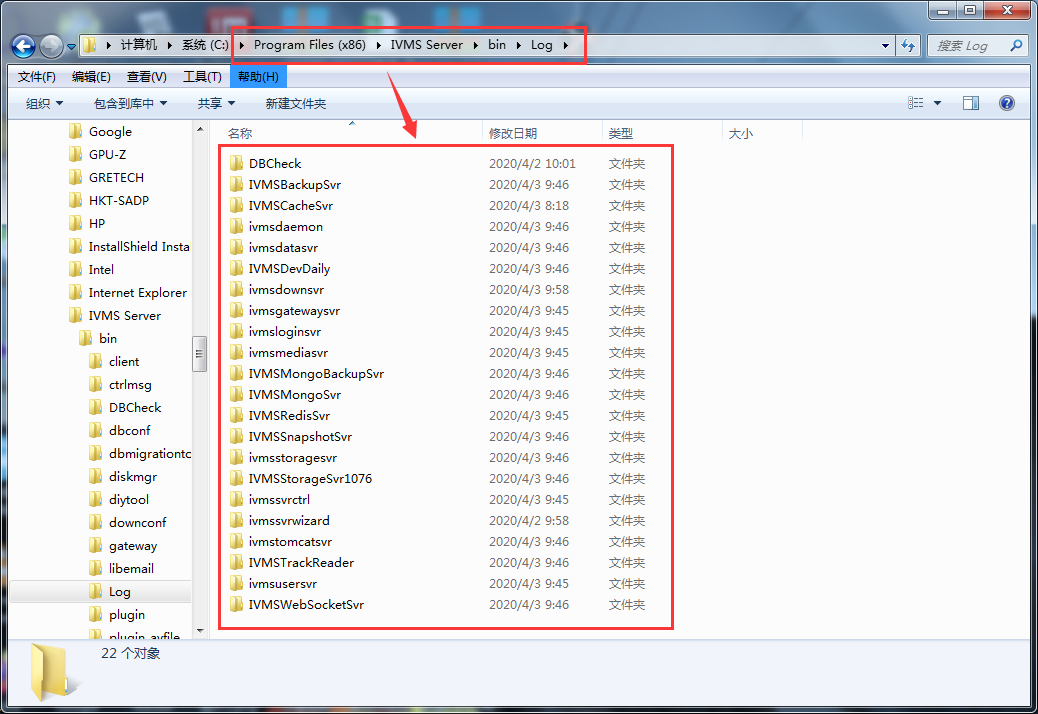The height and width of the screenshot is (714, 1038).
Task: Click the change view icon
Action: pyautogui.click(x=916, y=103)
